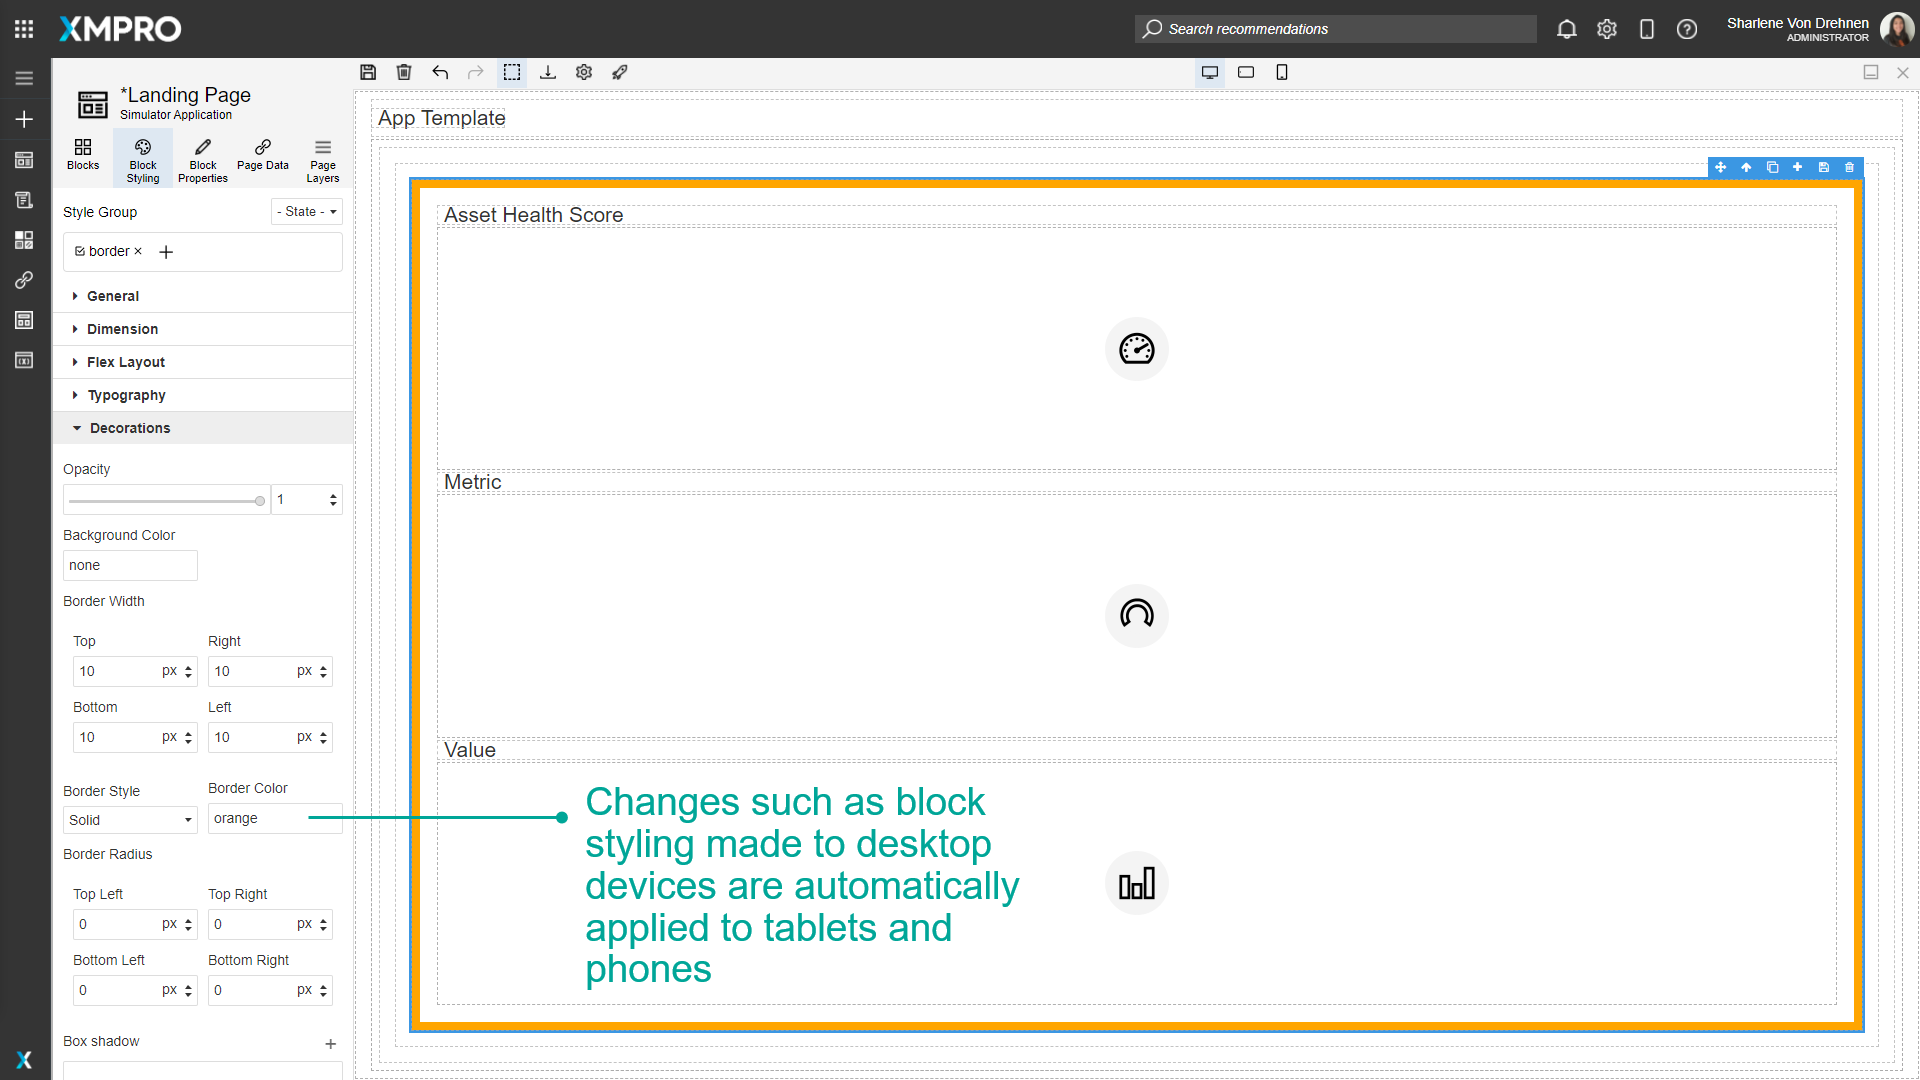Click the Launch rocket icon

pos(620,72)
